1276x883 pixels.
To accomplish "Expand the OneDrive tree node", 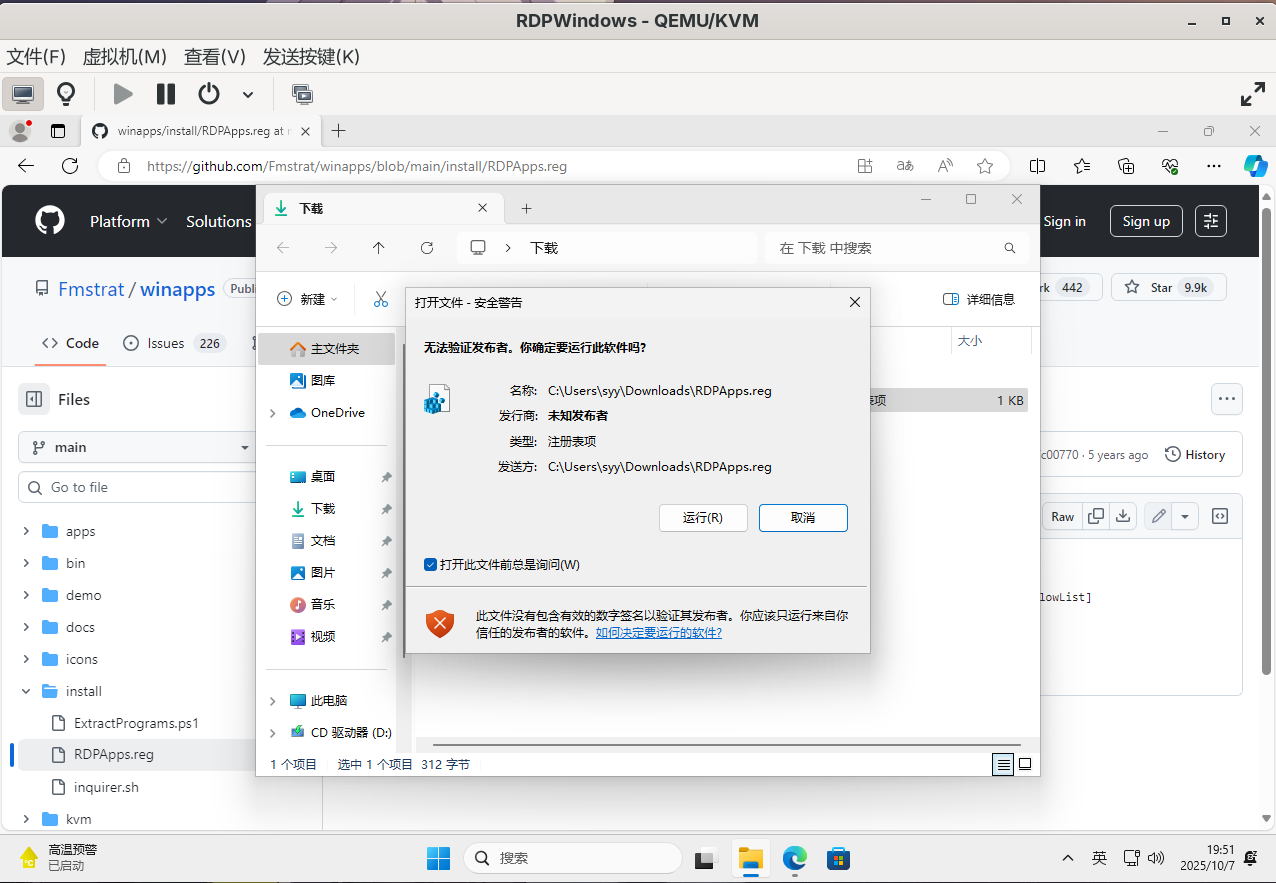I will (273, 413).
